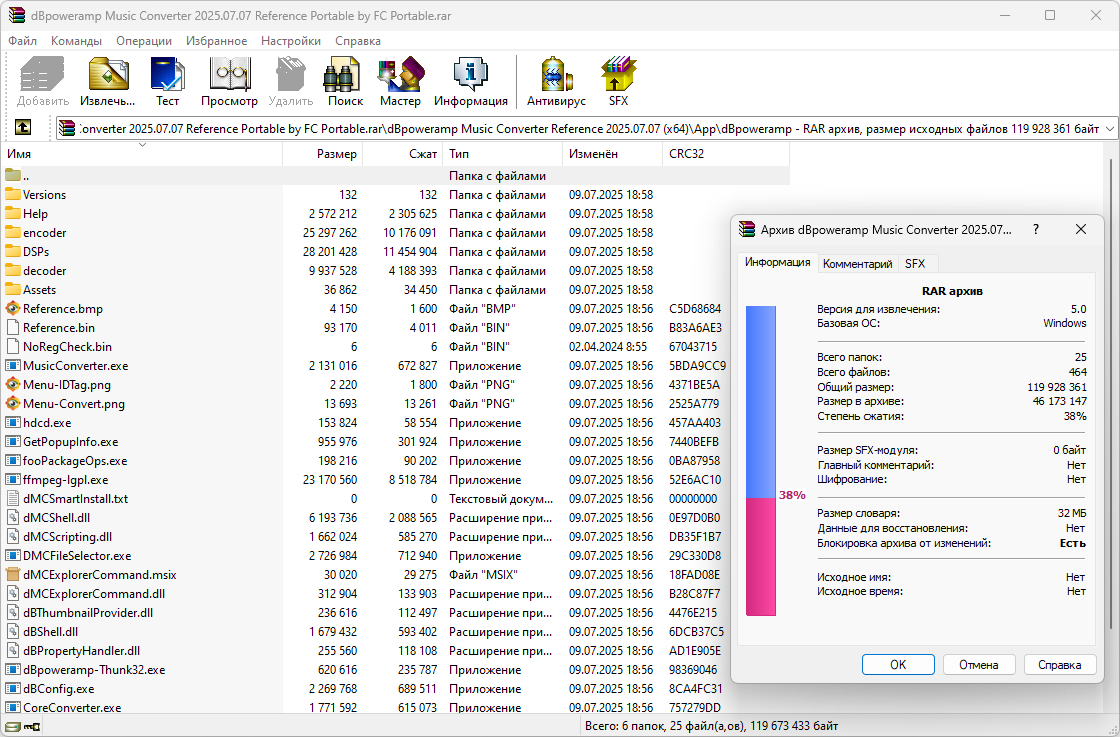The width and height of the screenshot is (1120, 737).
Task: Click the package icon beside dMCExplorerCommand.msix
Action: 13,575
